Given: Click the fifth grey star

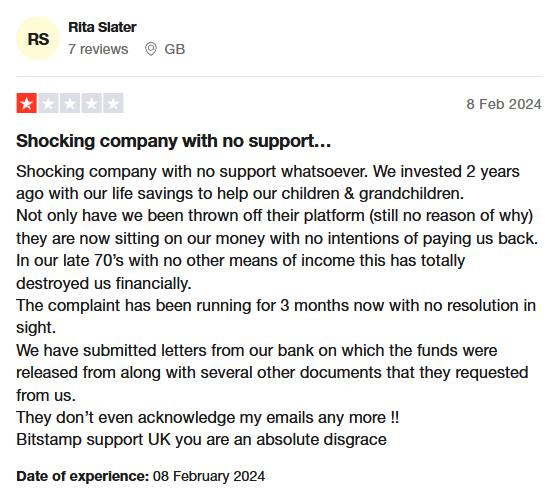Looking at the screenshot, I should (113, 103).
